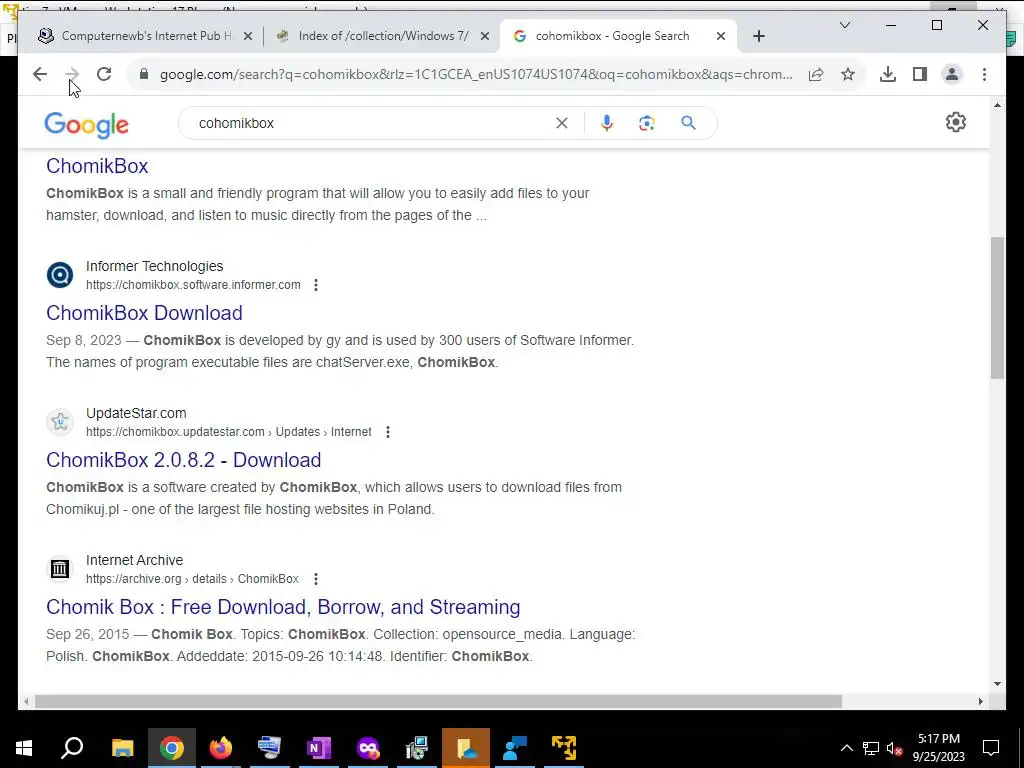Submit search with magnifier icon
The image size is (1024, 768).
pos(688,123)
